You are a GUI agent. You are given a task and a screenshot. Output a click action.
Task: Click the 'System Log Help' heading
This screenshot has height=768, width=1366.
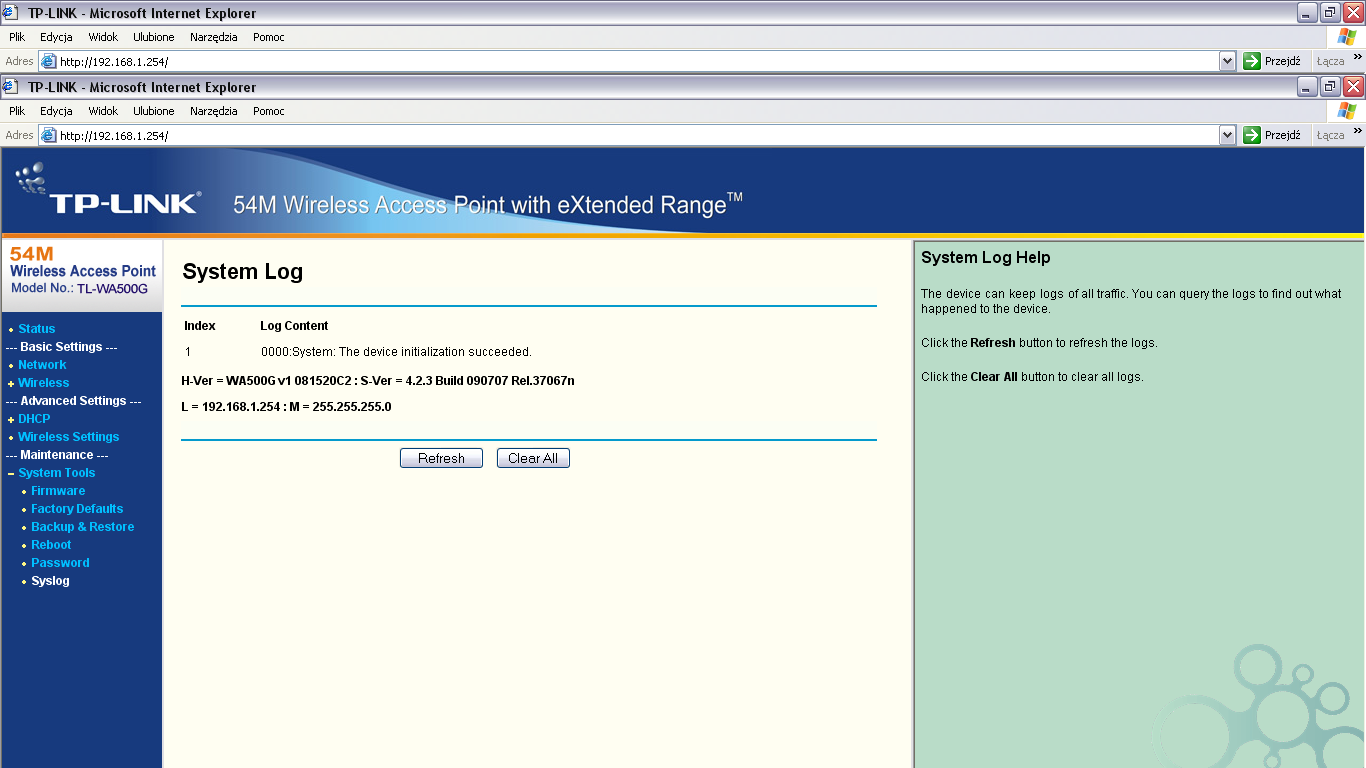coord(986,258)
